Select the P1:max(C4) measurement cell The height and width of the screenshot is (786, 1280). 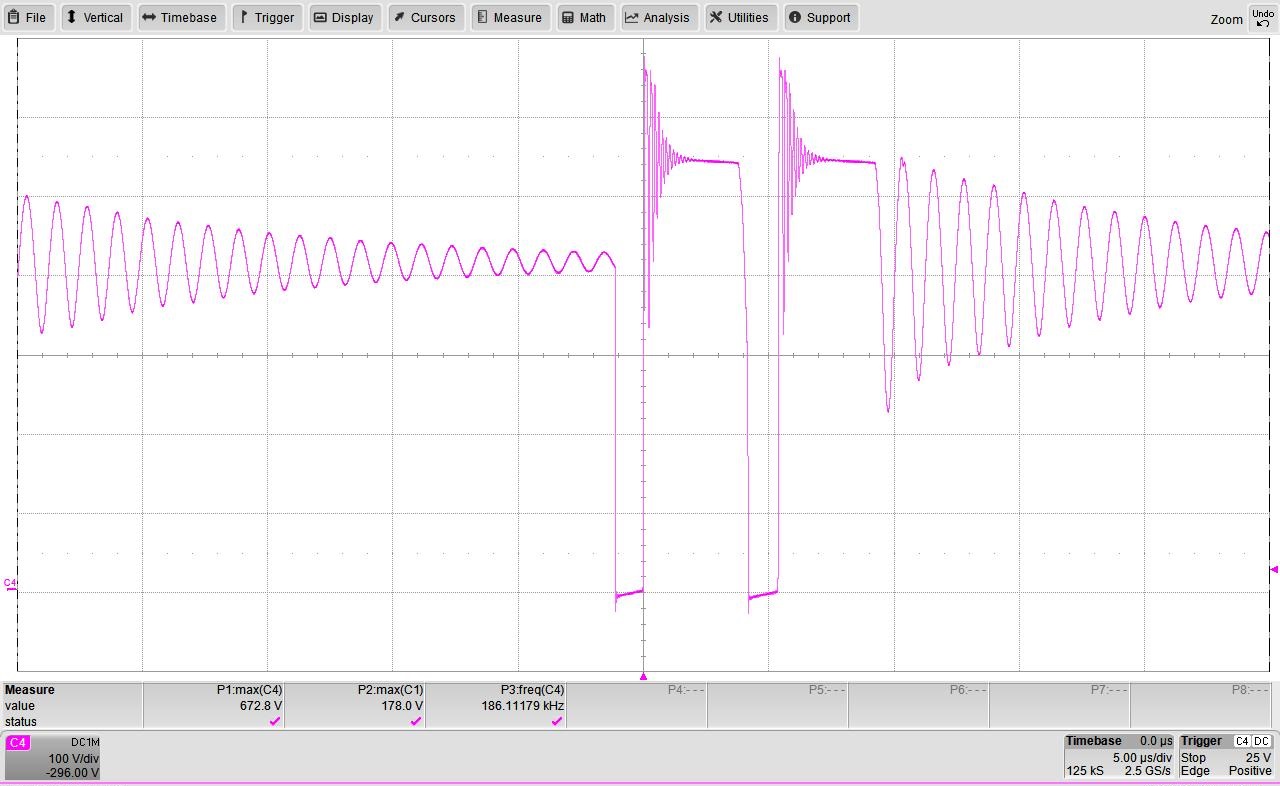pyautogui.click(x=214, y=705)
